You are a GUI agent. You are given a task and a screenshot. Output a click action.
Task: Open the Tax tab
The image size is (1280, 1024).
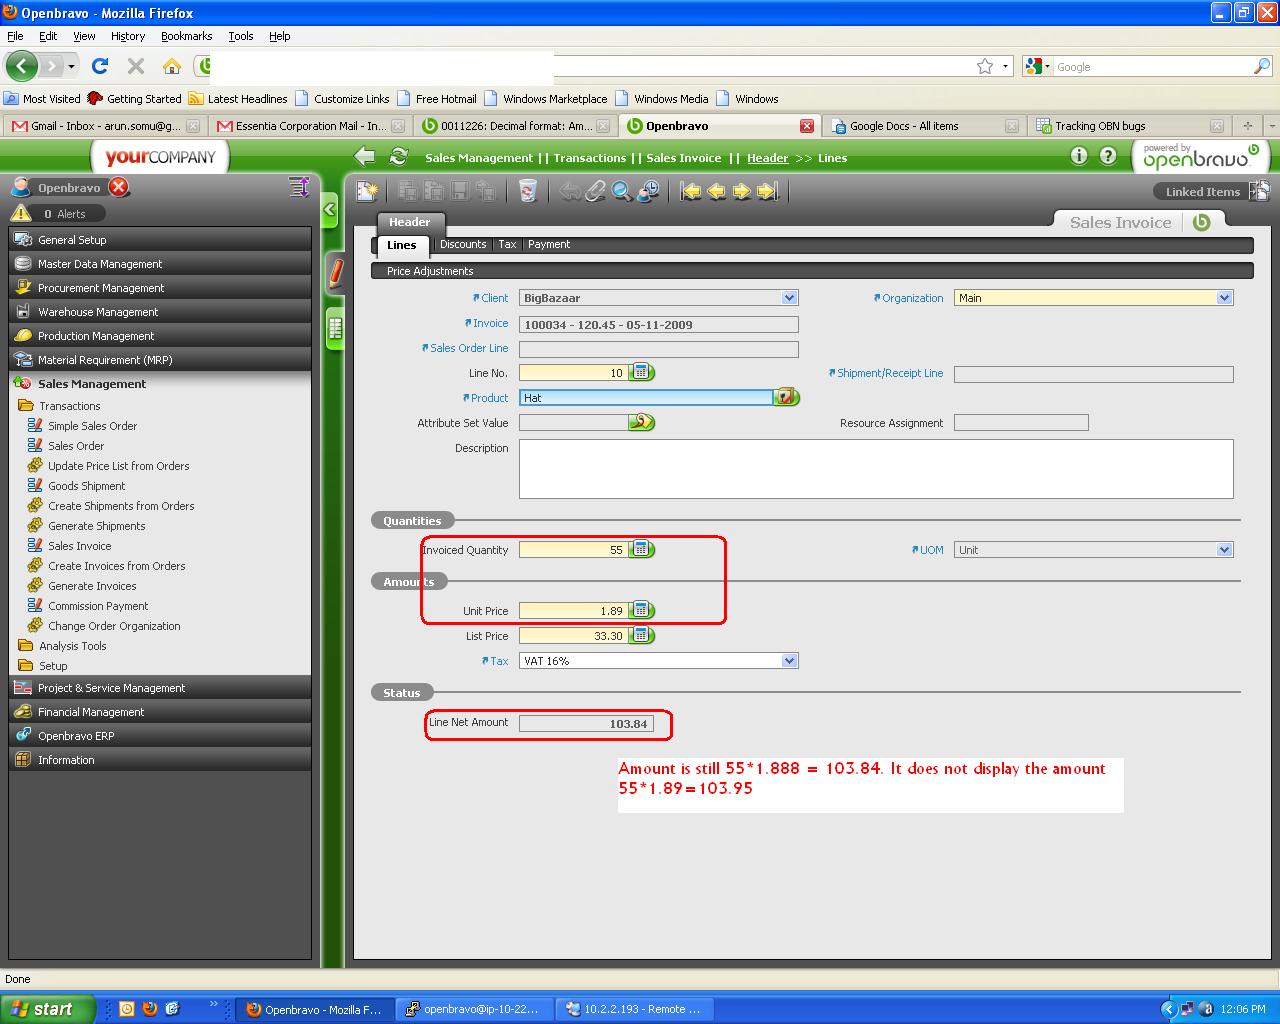tap(508, 244)
